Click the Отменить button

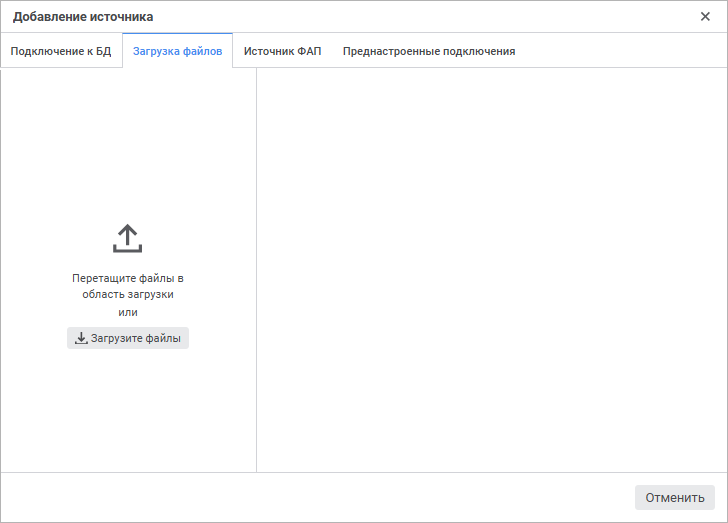675,497
